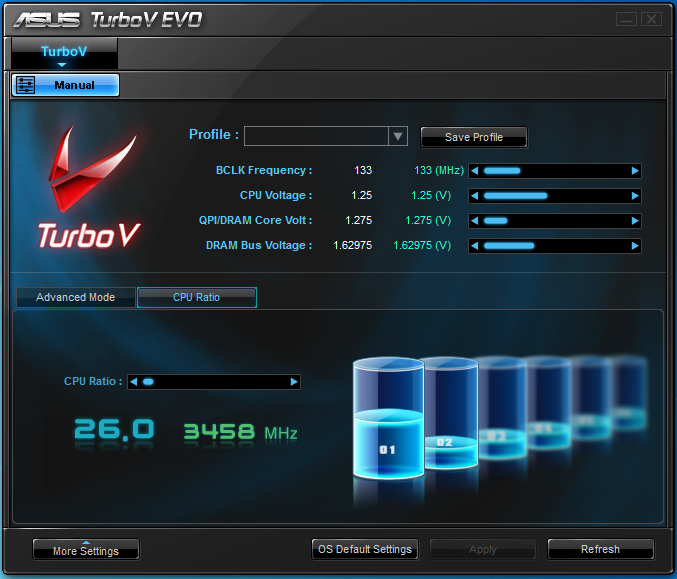Click Save Profile button
Screen dimensions: 677x579
[x=474, y=137]
